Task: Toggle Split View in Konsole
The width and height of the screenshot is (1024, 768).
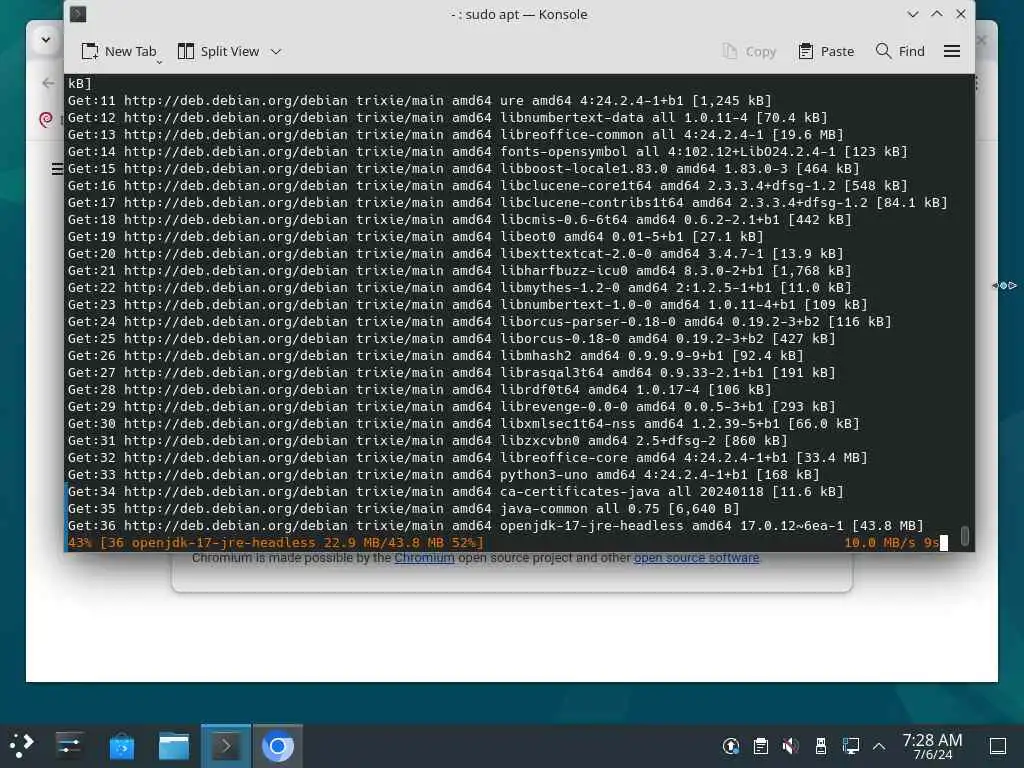Action: [219, 52]
